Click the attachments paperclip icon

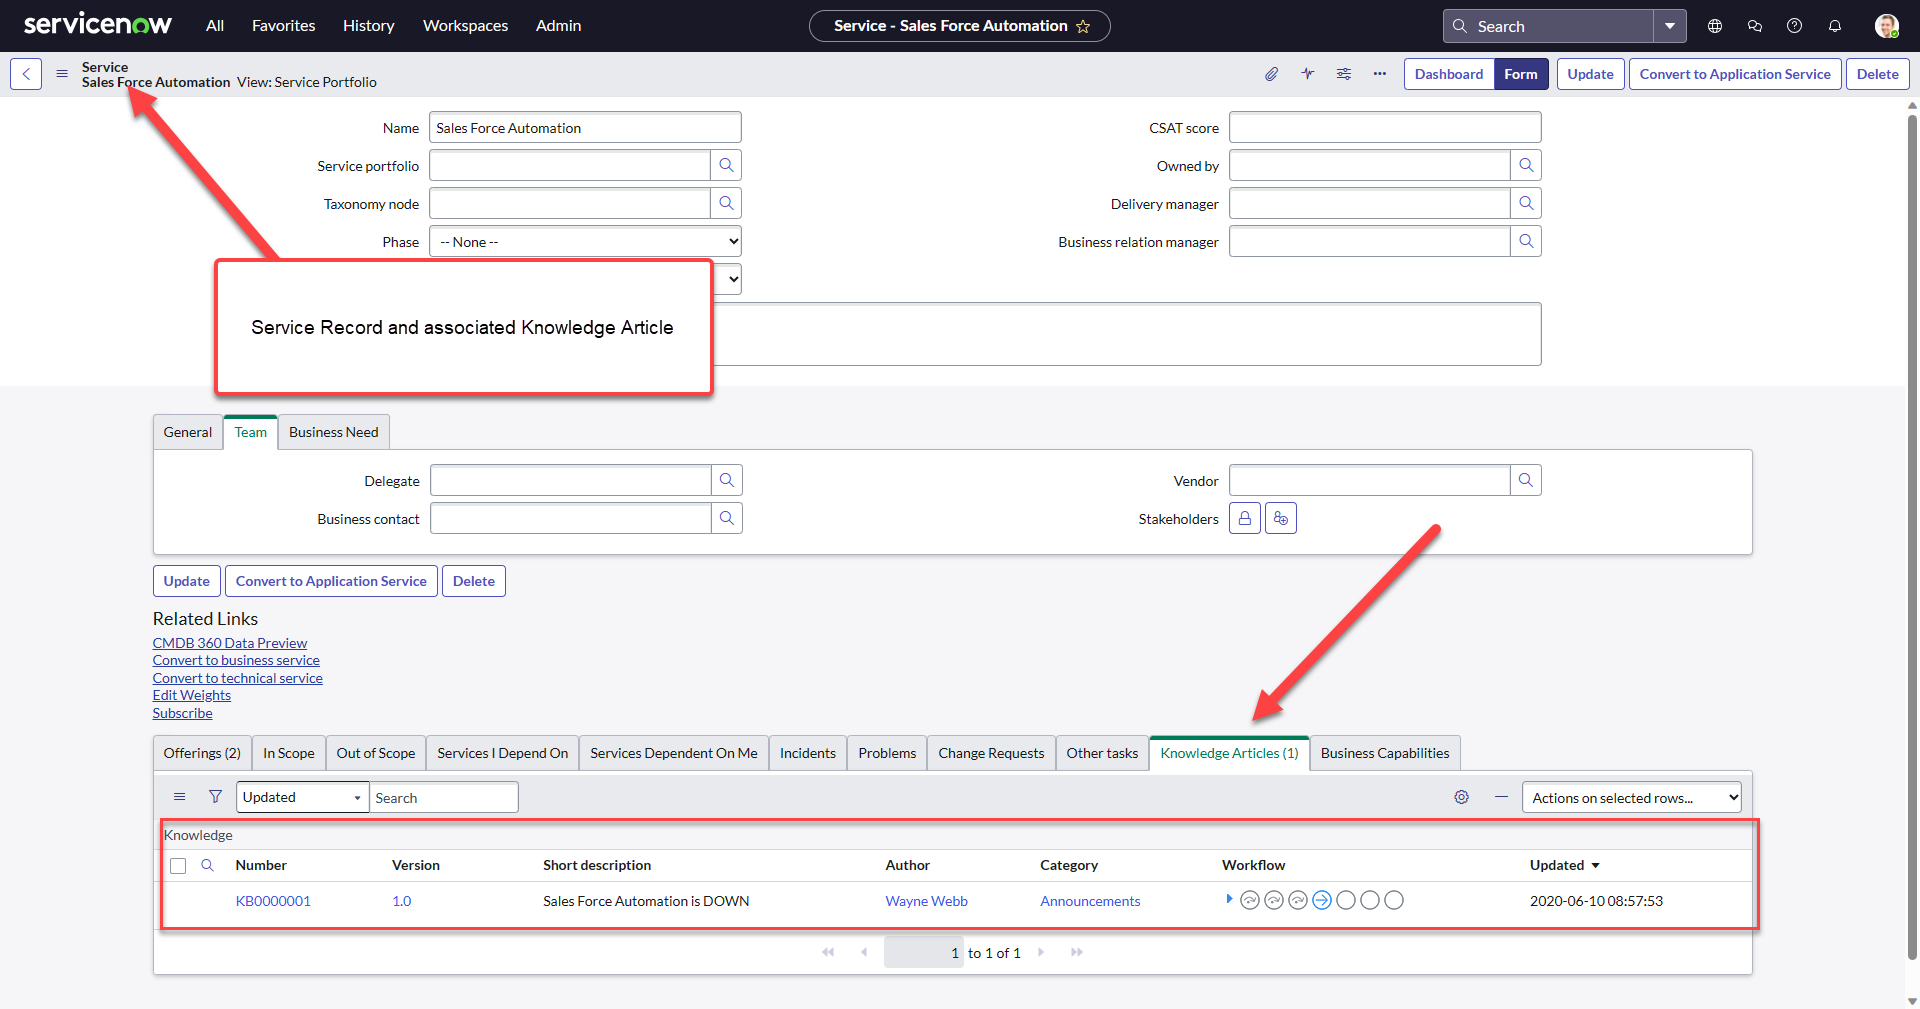(x=1271, y=73)
